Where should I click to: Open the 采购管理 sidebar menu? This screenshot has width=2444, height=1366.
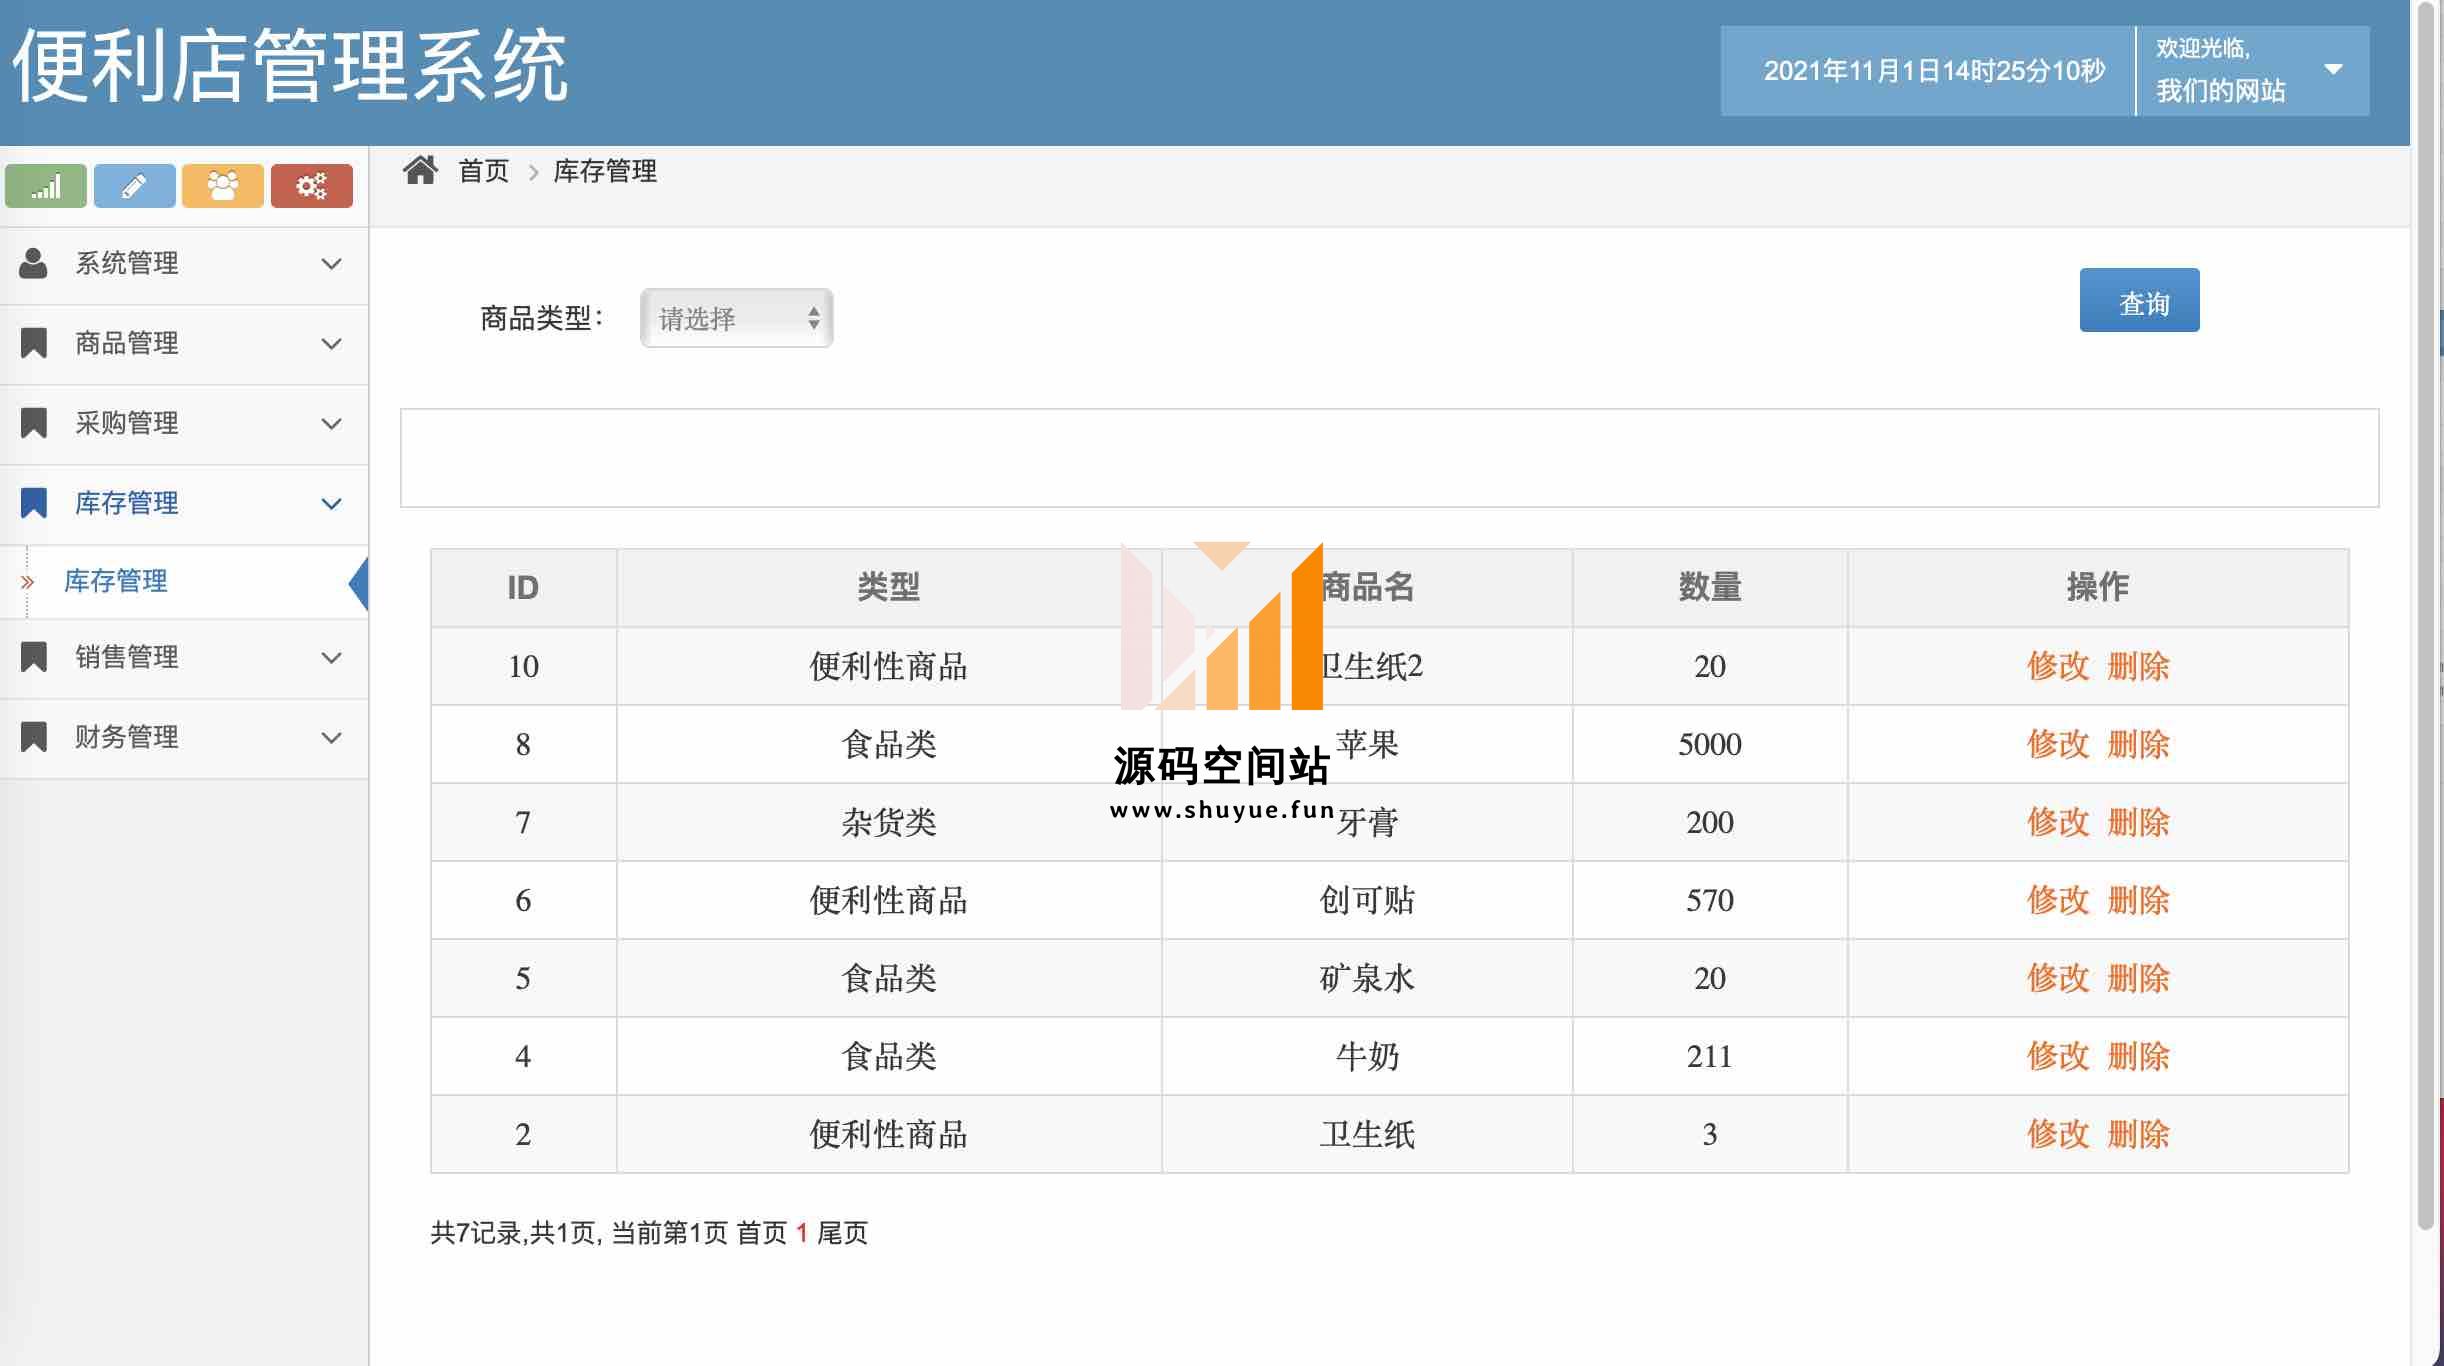point(184,424)
